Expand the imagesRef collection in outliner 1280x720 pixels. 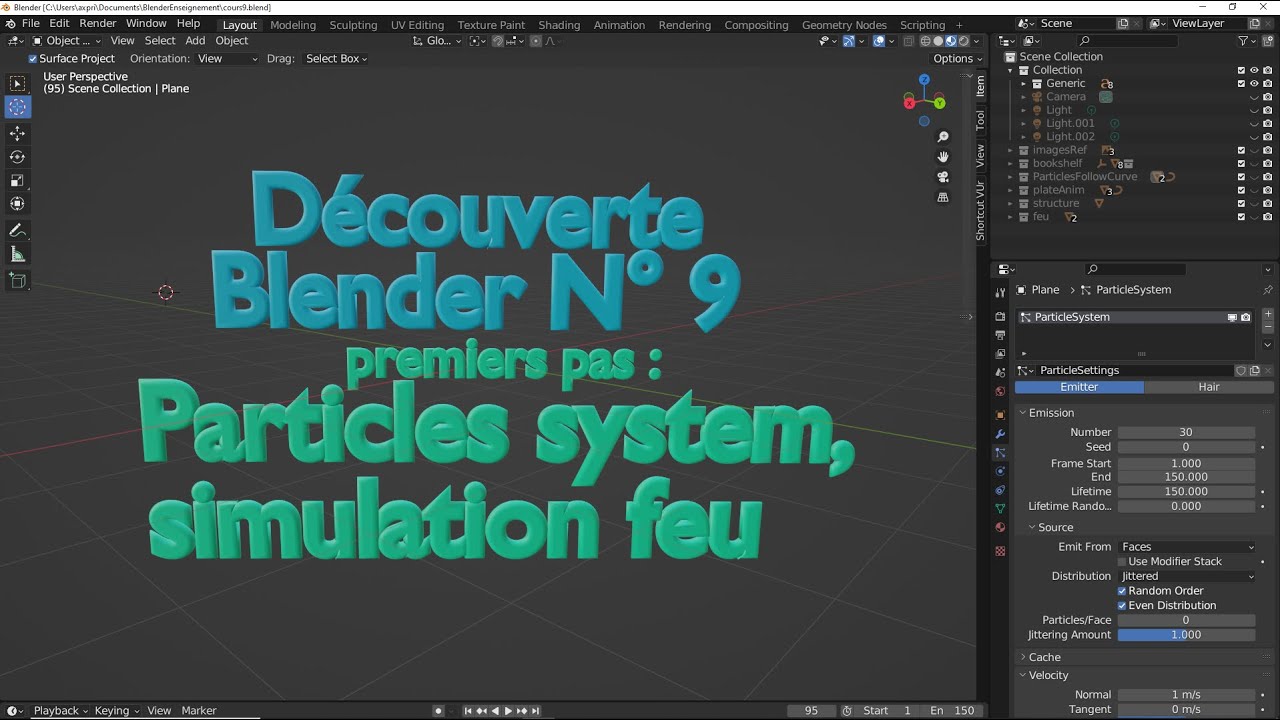tap(1011, 150)
